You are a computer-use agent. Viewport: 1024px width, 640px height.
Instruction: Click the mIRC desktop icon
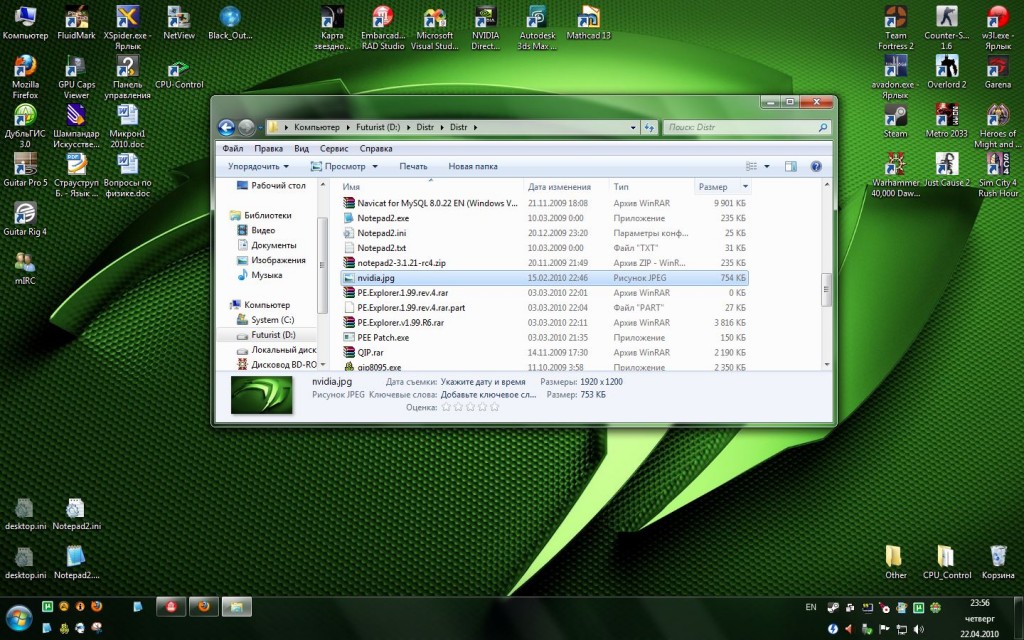pos(25,268)
